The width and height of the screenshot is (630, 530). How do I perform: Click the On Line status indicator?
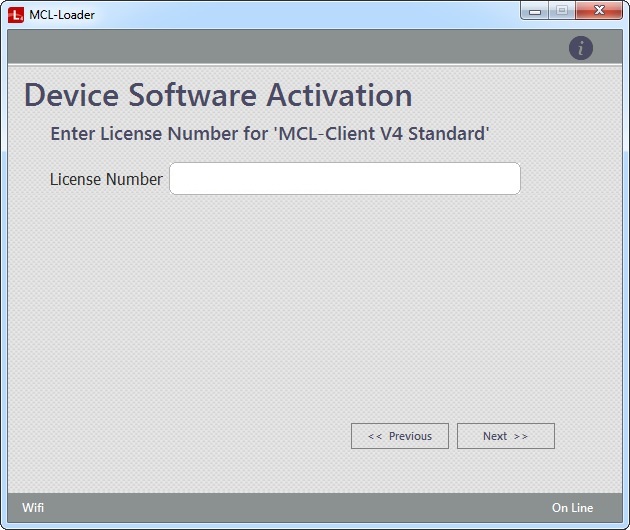coord(572,508)
